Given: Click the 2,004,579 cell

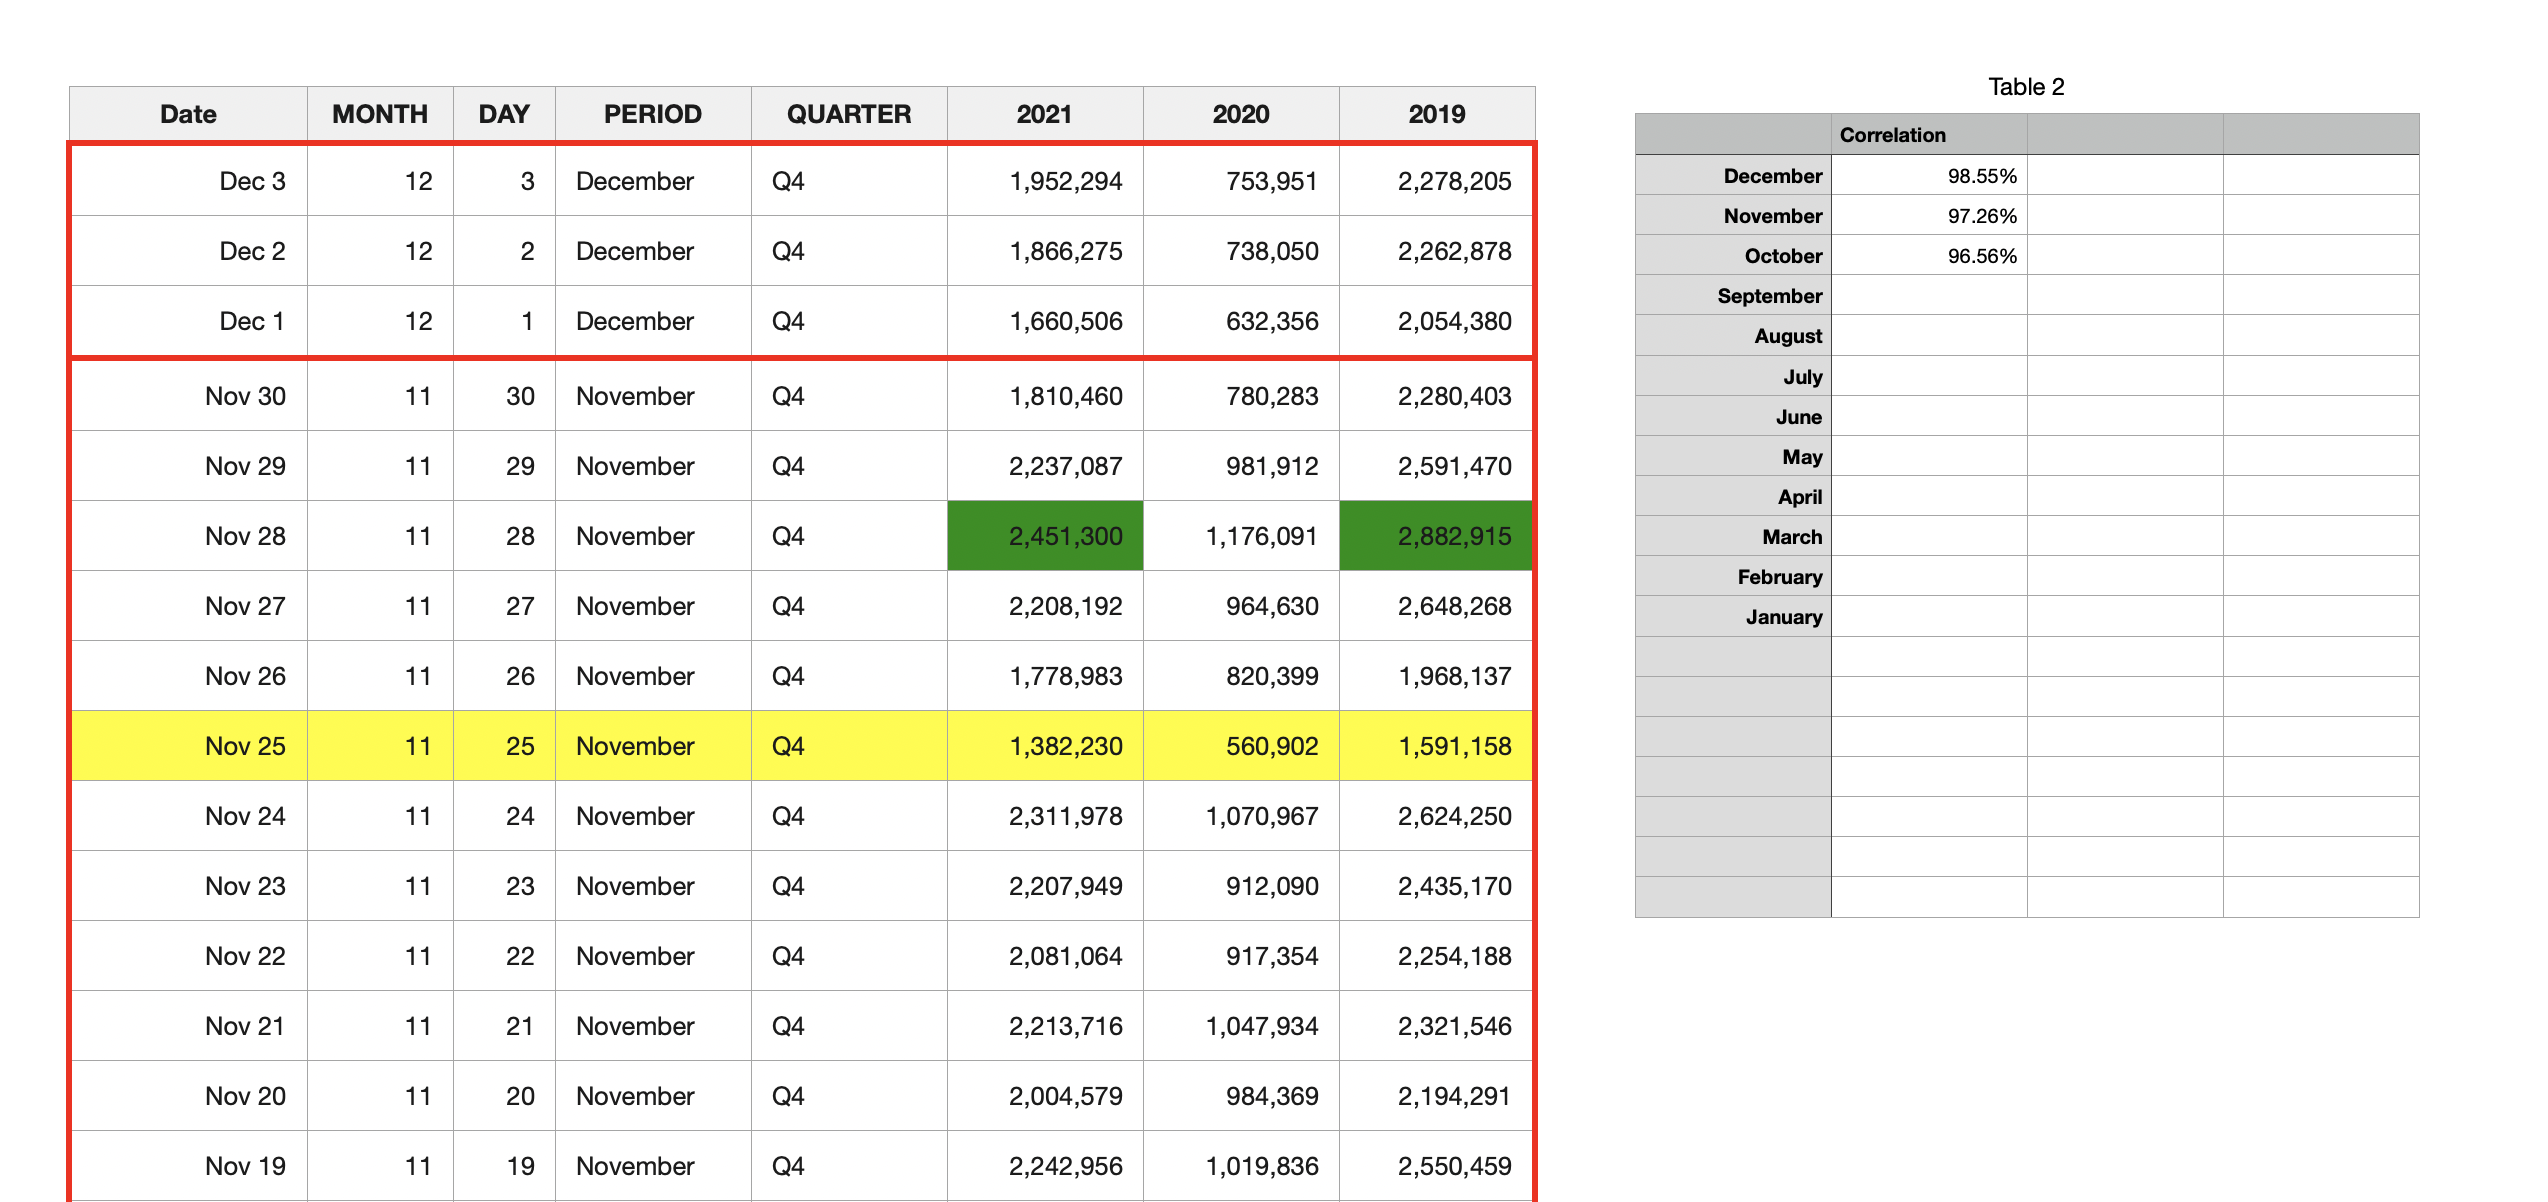Looking at the screenshot, I should coord(1045,1096).
